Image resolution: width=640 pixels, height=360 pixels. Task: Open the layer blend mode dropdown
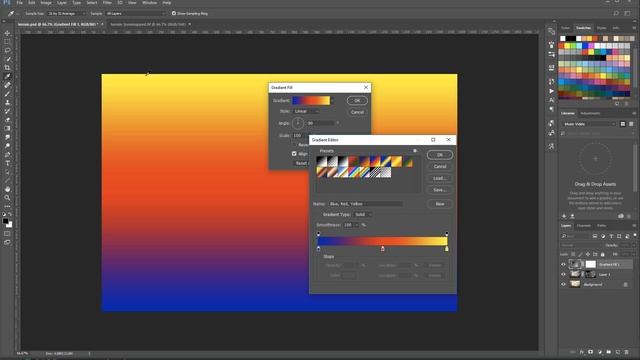581,245
